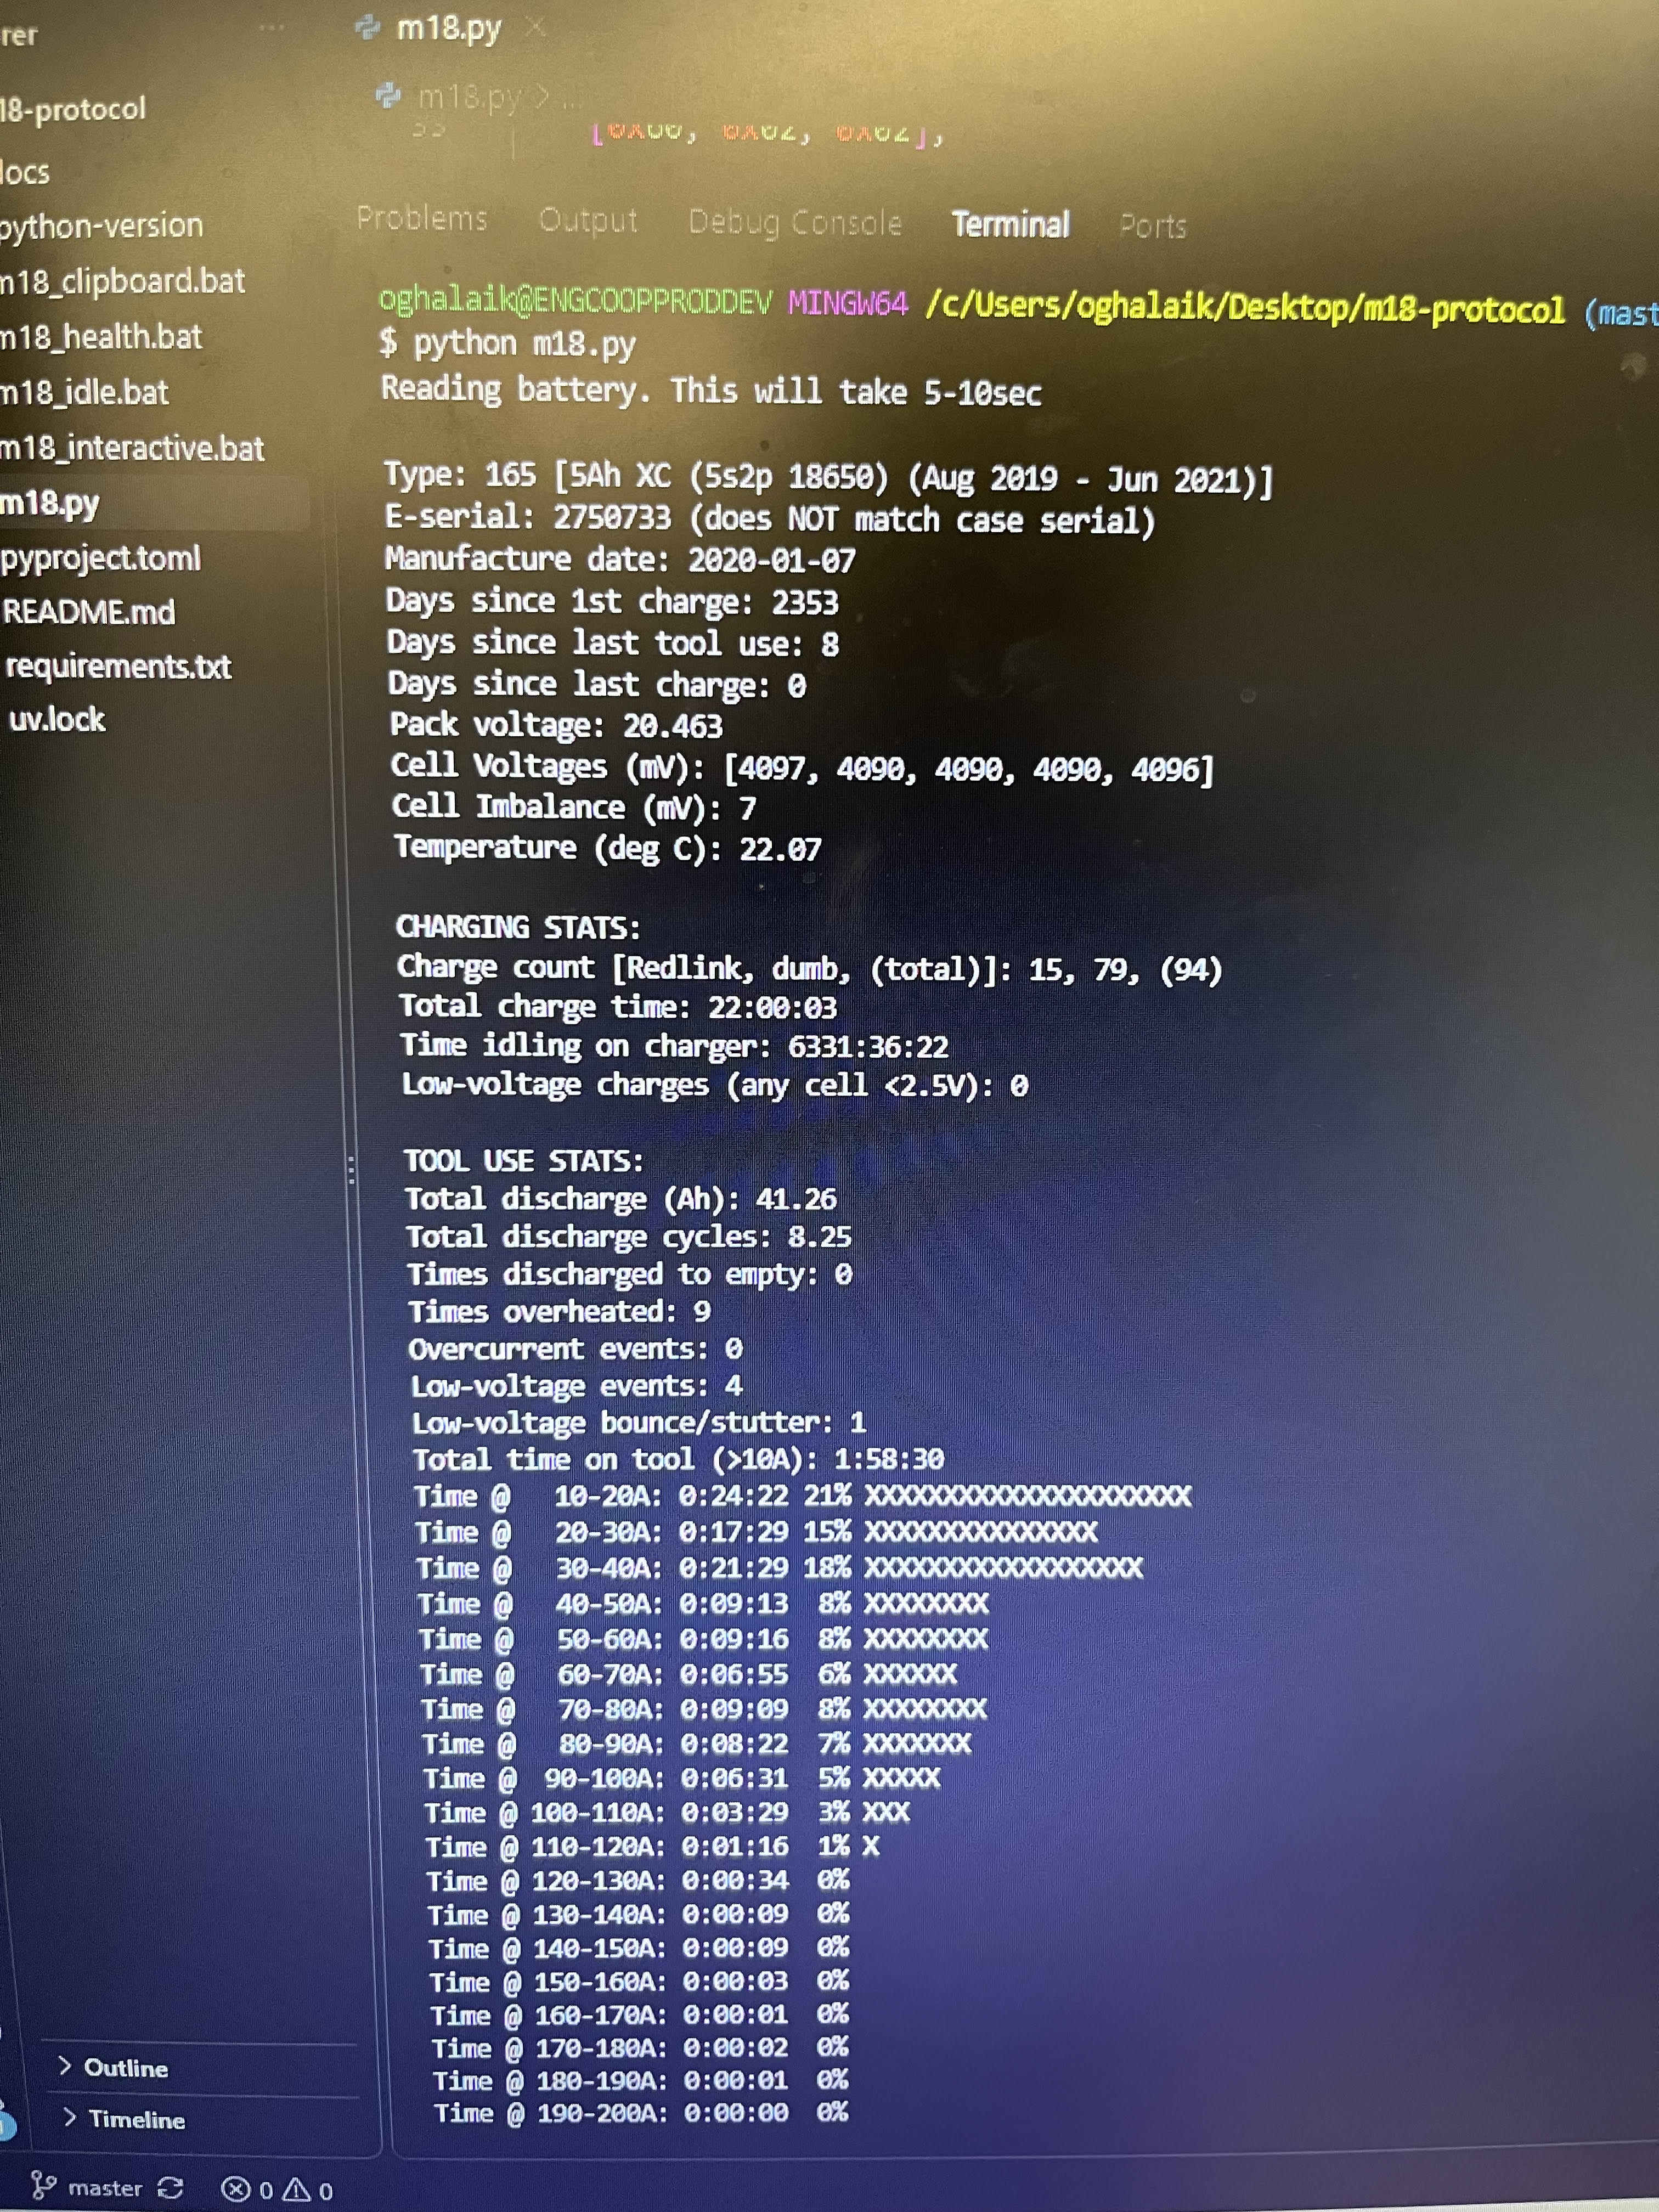
Task: Click 'Temperature (deg C): 22.07' line
Action: pyautogui.click(x=607, y=848)
